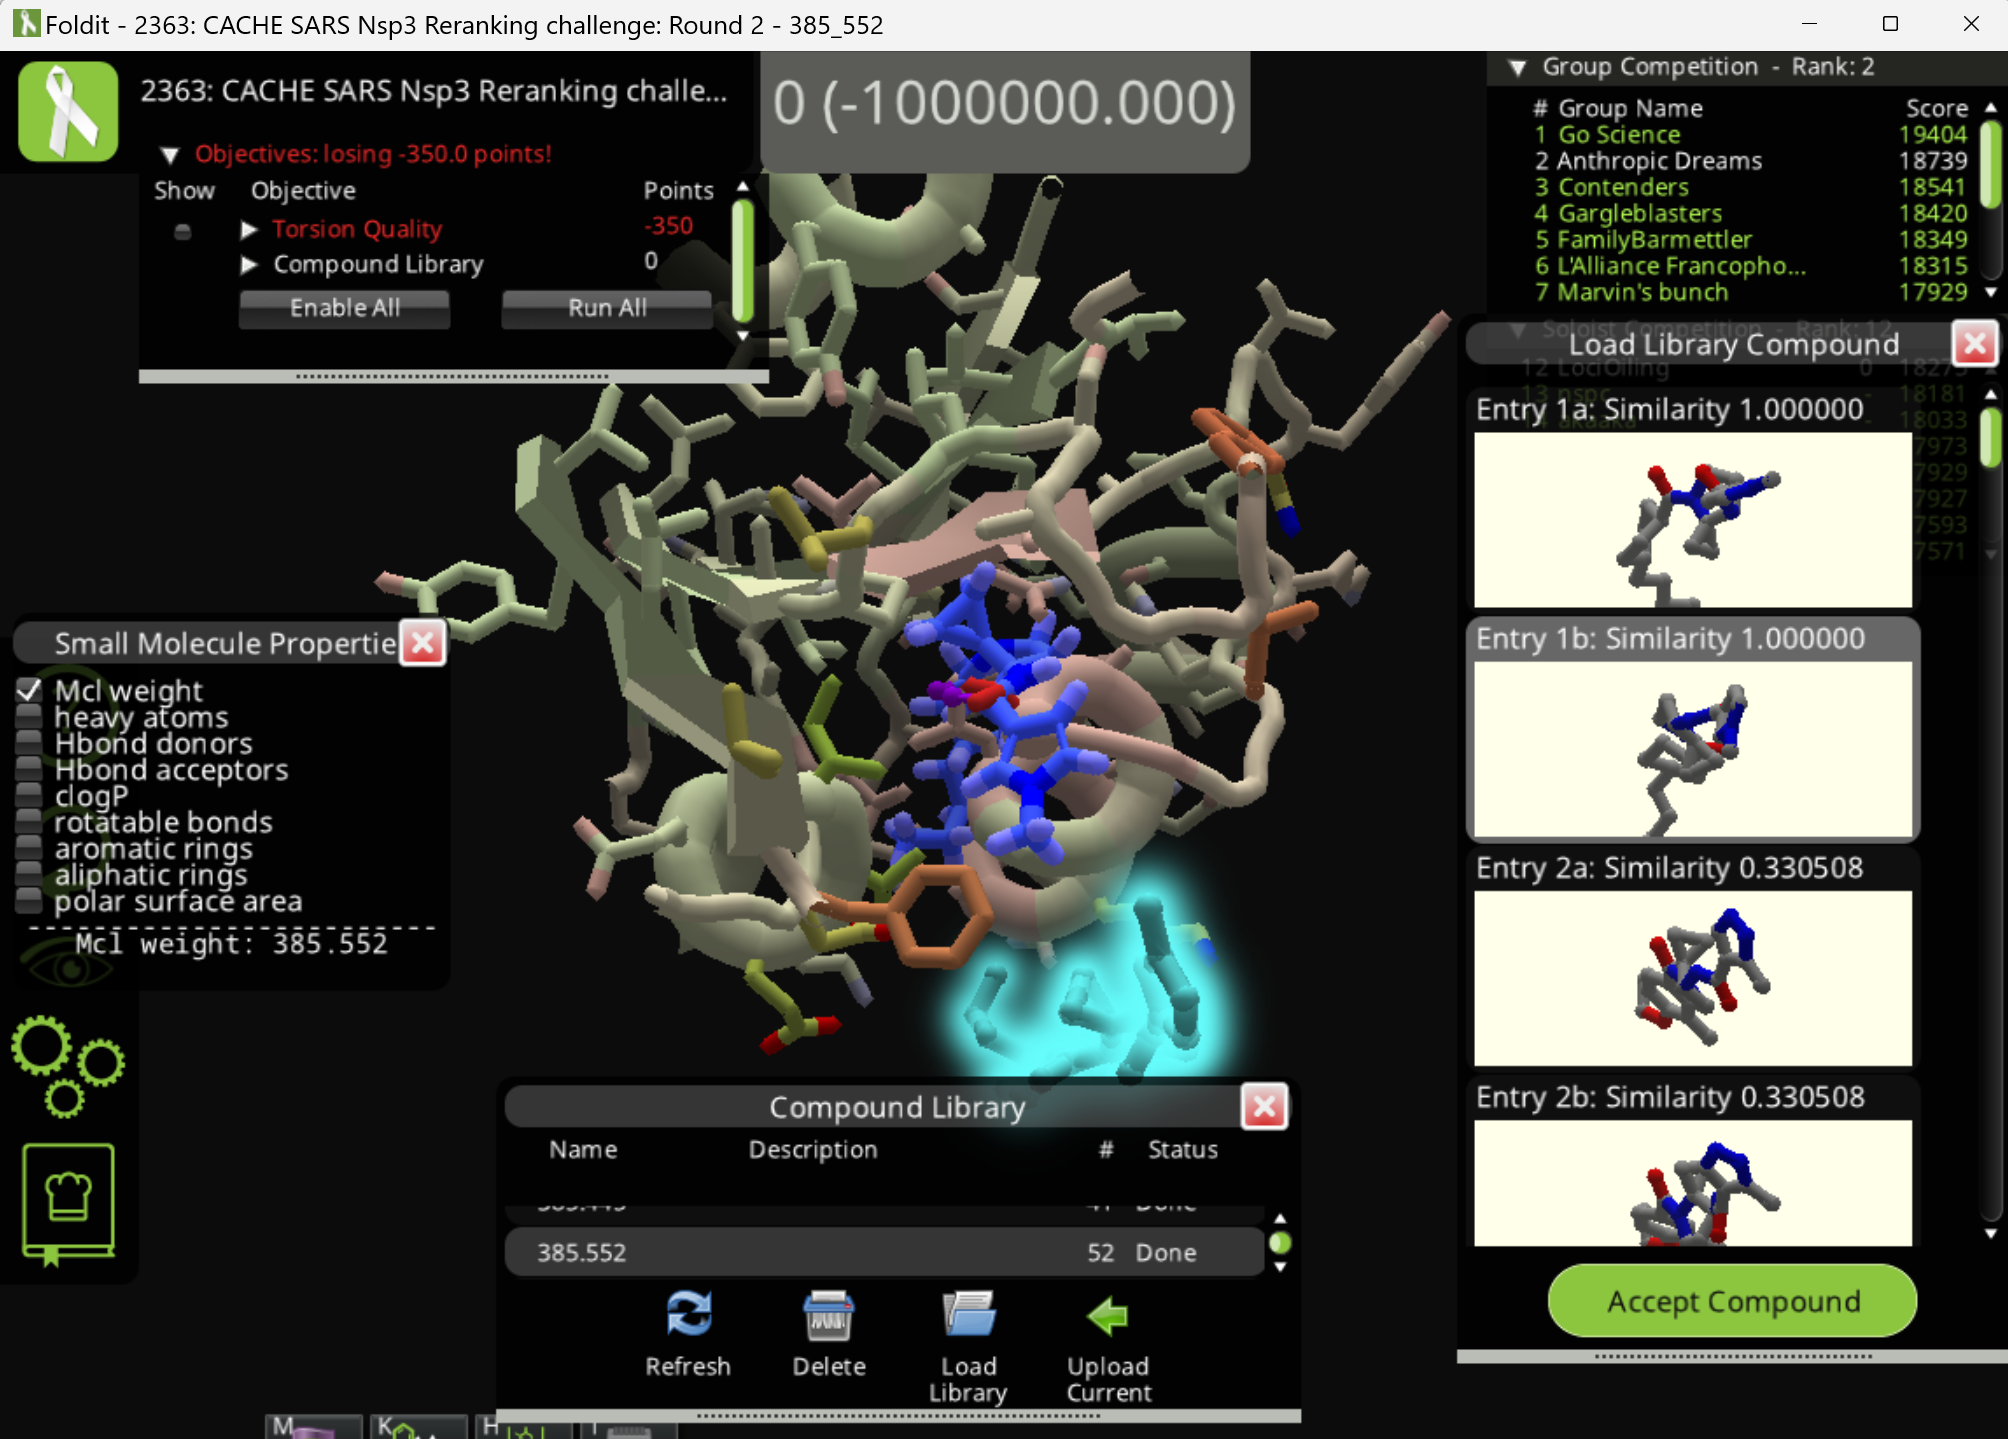Enable the Hbond donors checkbox
Viewport: 2008px width, 1439px height.
[x=29, y=743]
